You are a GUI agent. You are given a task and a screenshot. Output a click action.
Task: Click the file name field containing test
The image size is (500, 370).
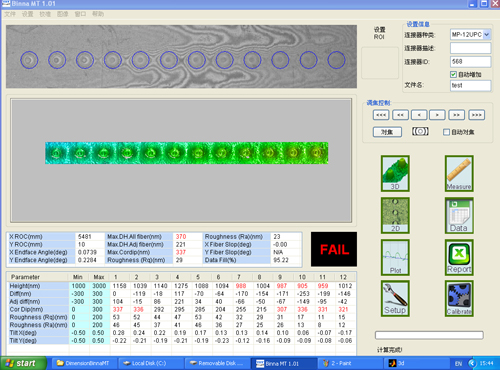[x=470, y=85]
